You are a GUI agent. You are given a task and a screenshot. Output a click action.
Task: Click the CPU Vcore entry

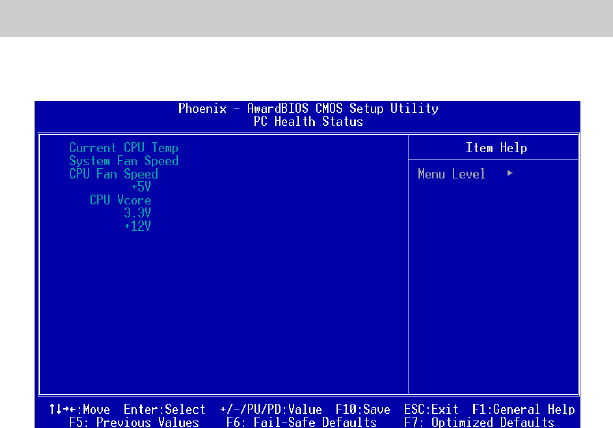tap(120, 200)
